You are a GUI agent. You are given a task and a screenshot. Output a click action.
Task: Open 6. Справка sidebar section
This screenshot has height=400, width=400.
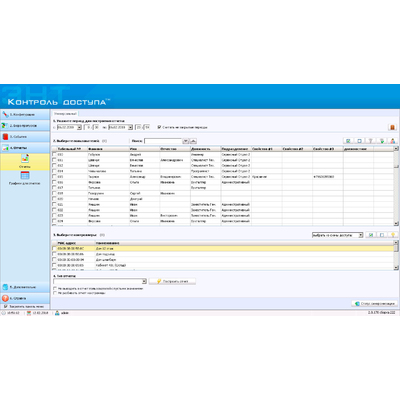click(x=25, y=298)
